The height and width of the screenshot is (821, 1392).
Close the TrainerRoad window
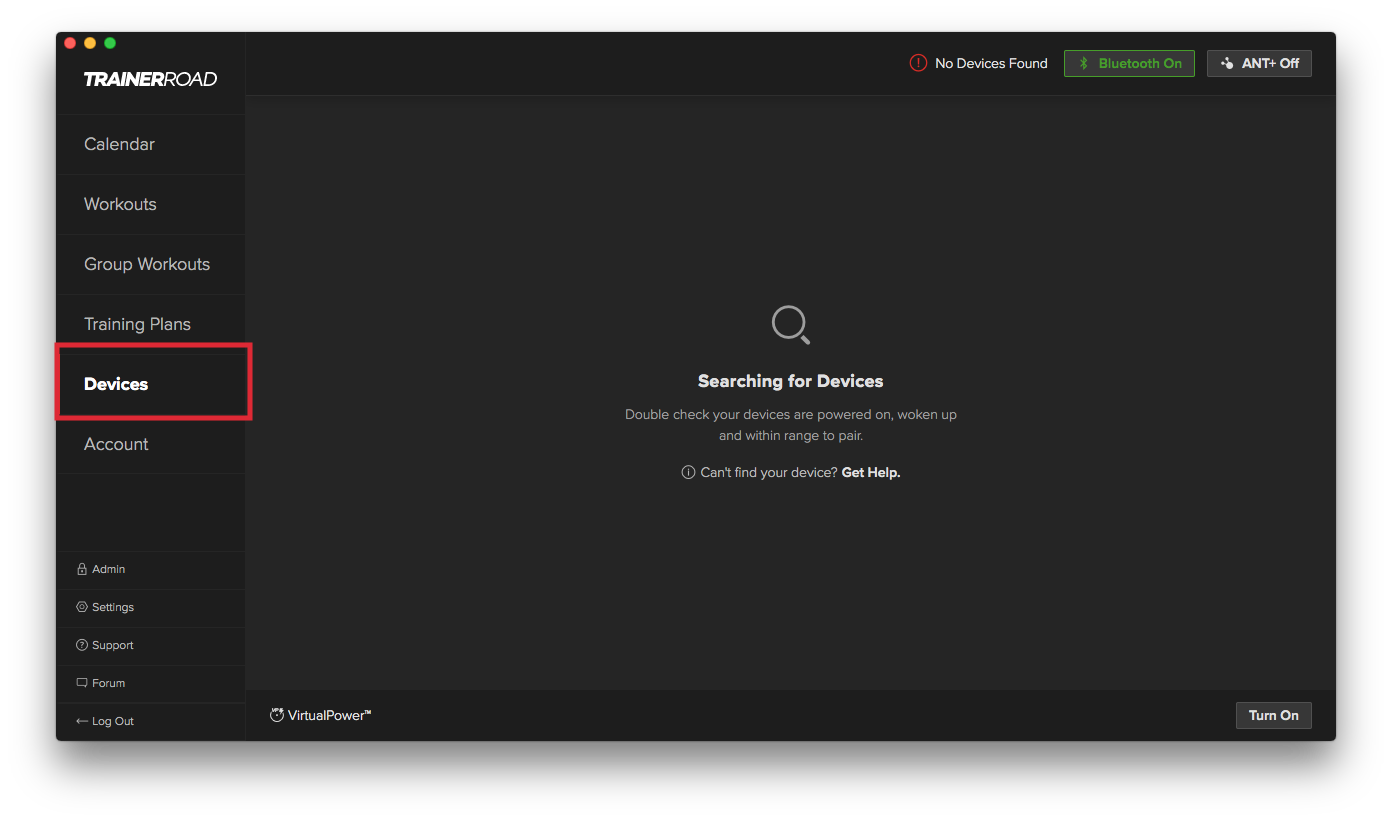[70, 43]
